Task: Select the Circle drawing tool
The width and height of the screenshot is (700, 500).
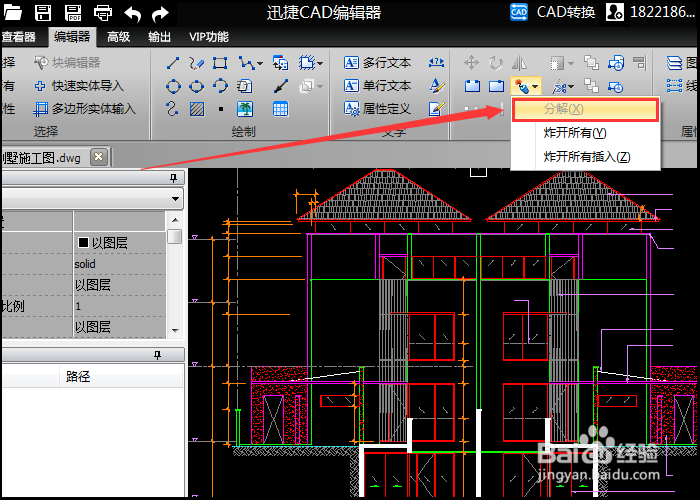Action: point(173,86)
